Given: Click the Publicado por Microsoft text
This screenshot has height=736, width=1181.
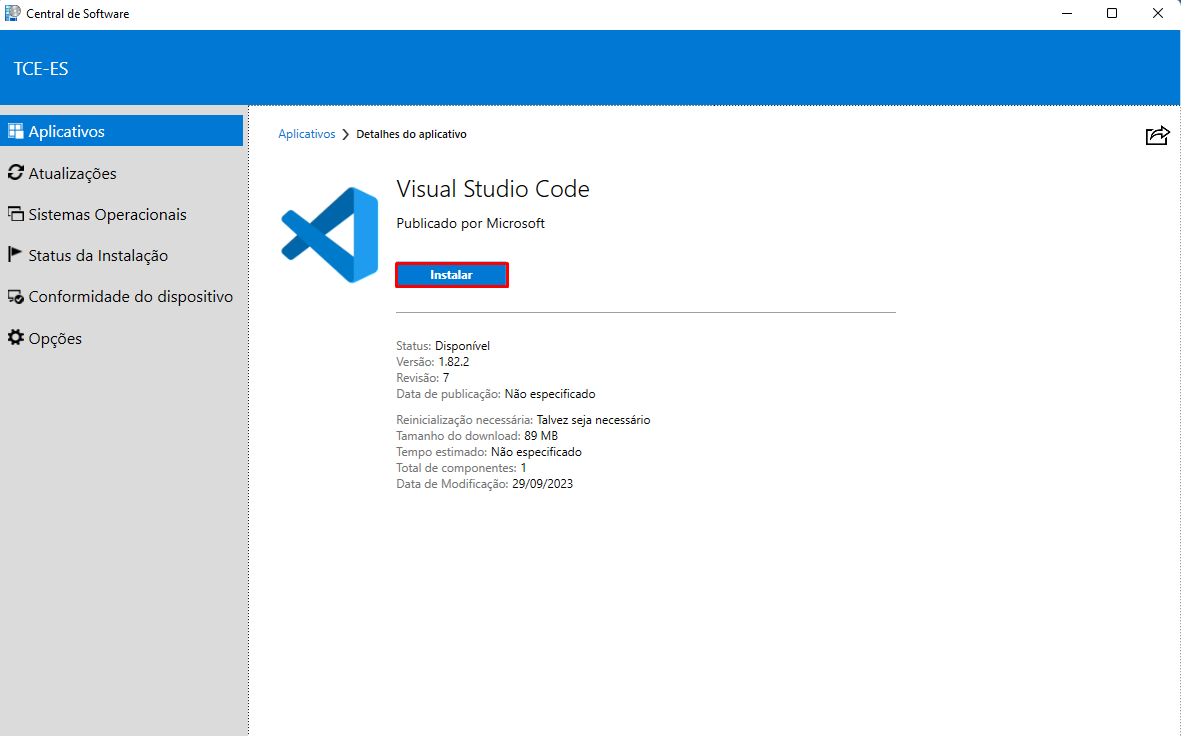Looking at the screenshot, I should [470, 224].
